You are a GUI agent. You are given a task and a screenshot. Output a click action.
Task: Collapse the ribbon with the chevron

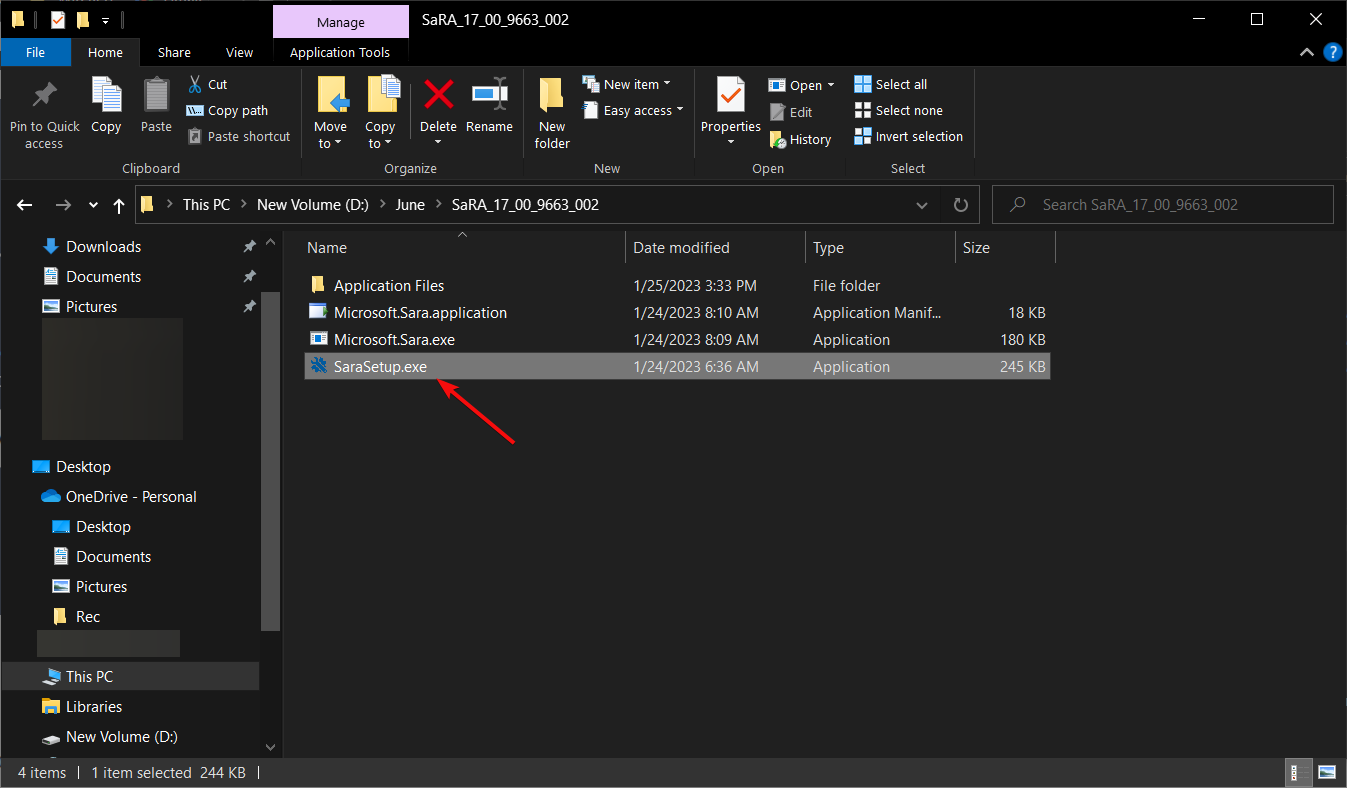[x=1307, y=52]
